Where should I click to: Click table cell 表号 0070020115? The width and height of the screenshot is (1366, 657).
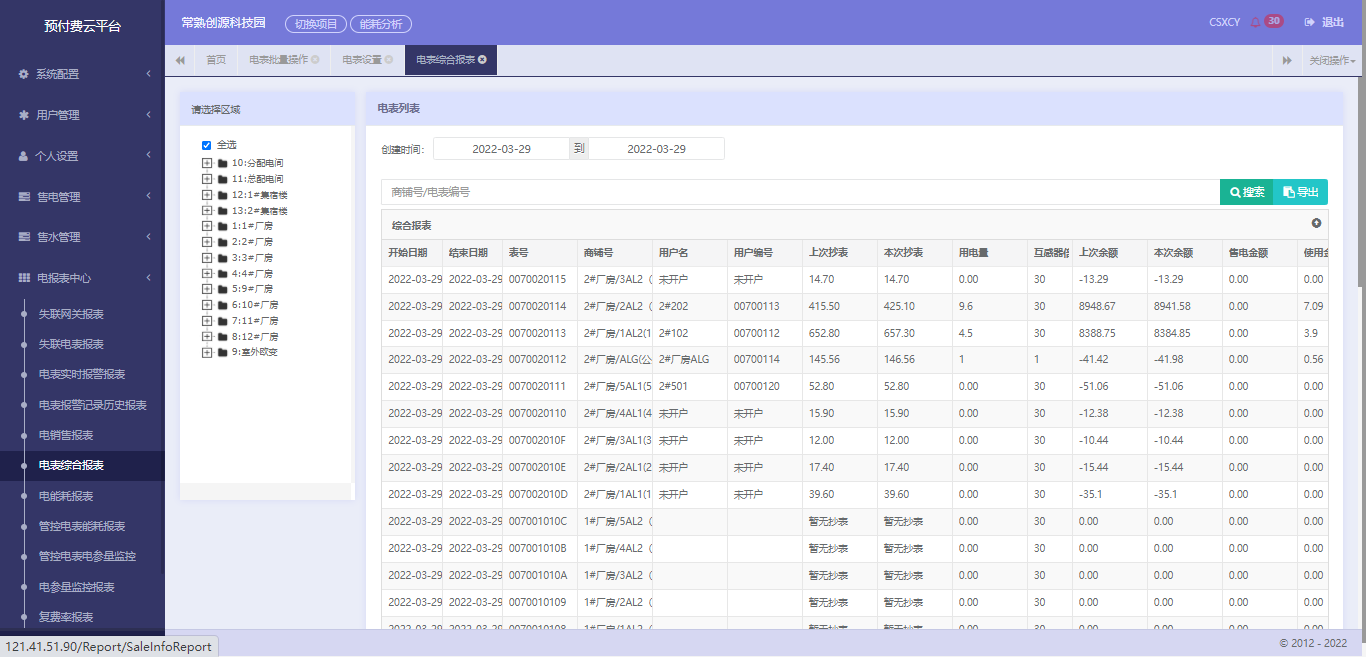(537, 279)
